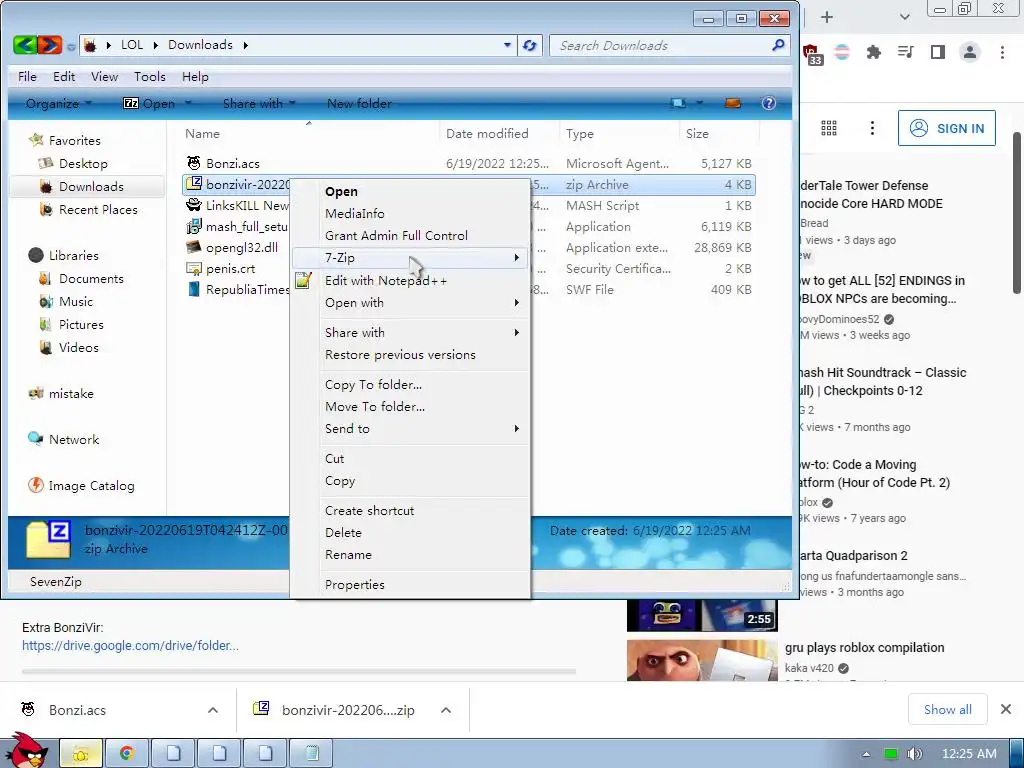Close the Chrome downloads bar
Screen dimensions: 1024x768
[x=1006, y=709]
